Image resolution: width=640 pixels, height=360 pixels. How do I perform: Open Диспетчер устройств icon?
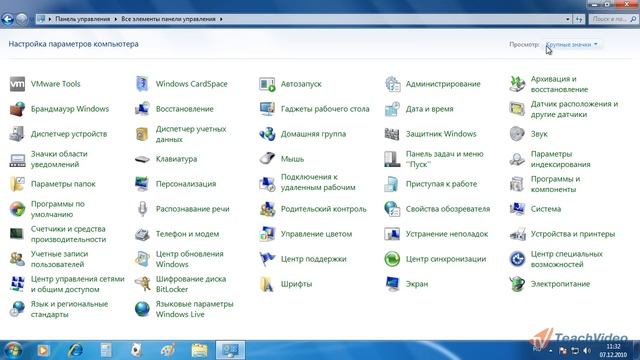click(x=17, y=134)
